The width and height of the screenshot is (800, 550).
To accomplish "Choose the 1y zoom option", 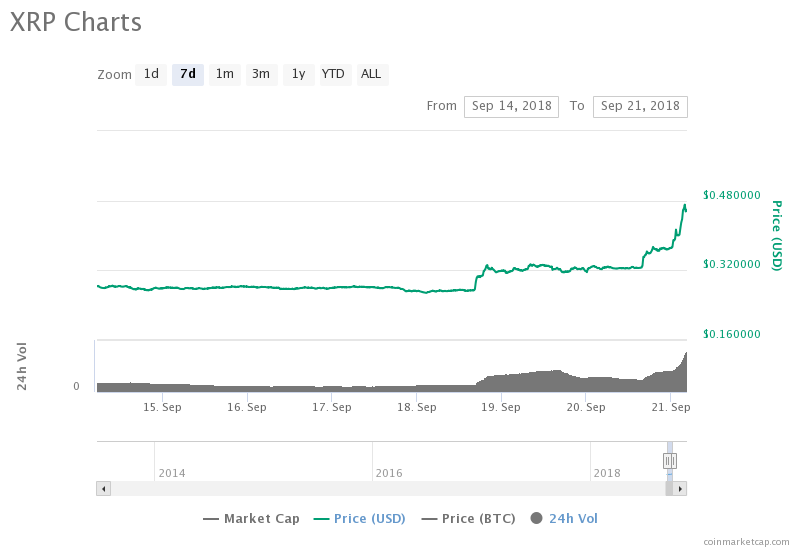I will coord(298,74).
